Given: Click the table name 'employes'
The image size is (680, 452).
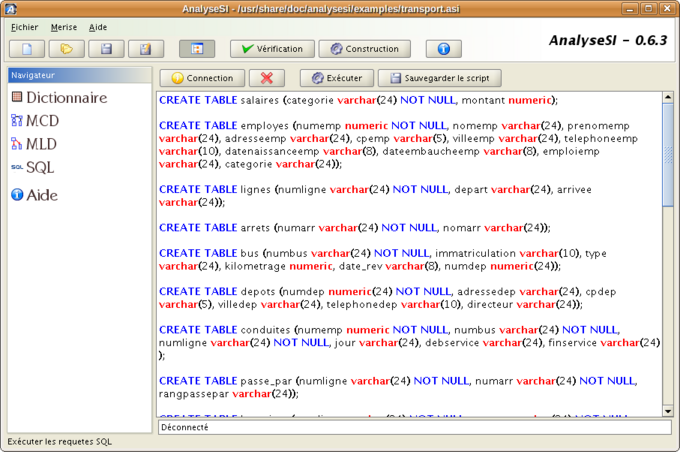Looking at the screenshot, I should (x=265, y=126).
